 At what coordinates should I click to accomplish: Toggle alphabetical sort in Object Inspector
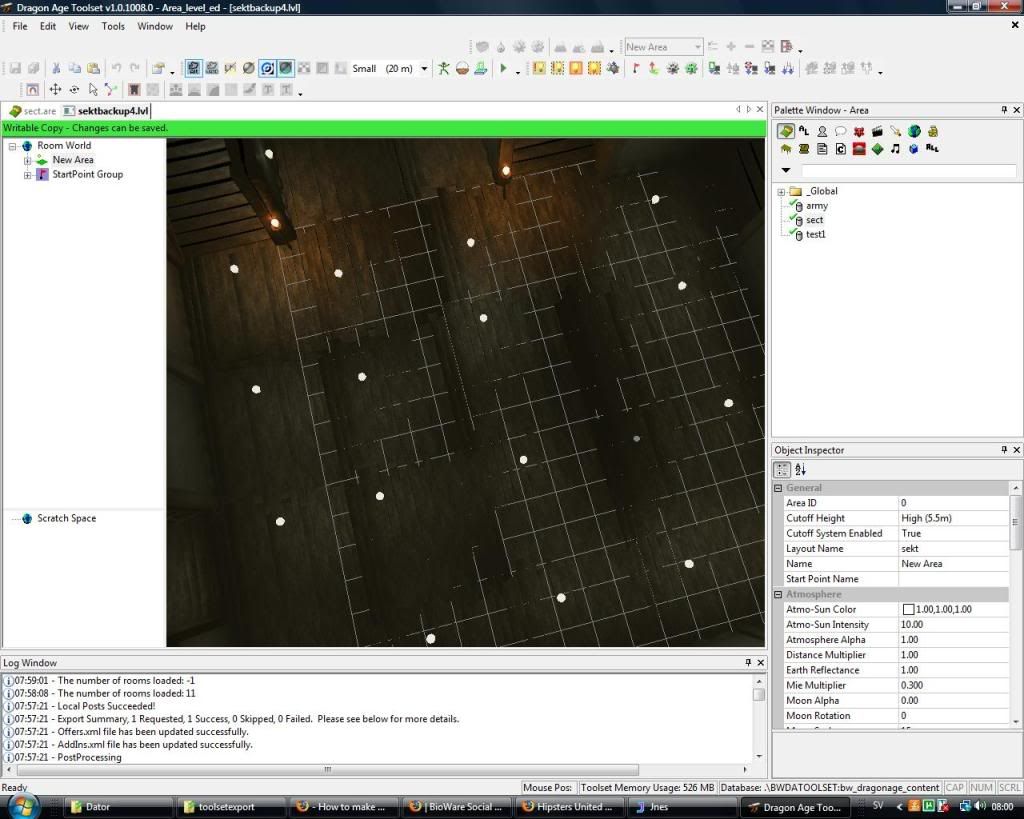pos(800,470)
